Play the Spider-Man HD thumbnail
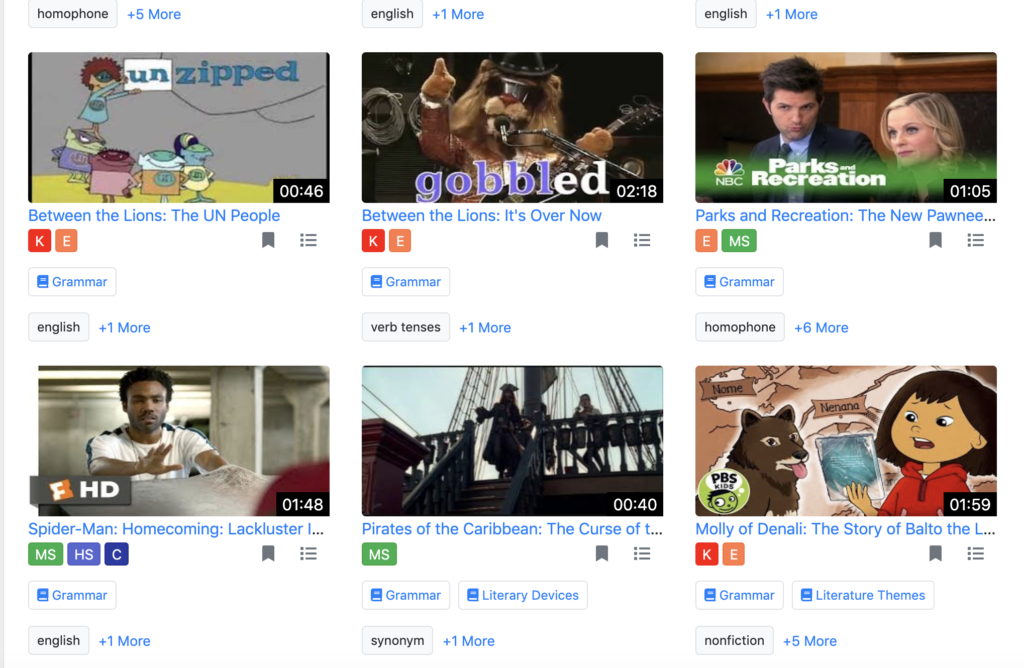Screen dimensions: 1024x668 (x=179, y=441)
